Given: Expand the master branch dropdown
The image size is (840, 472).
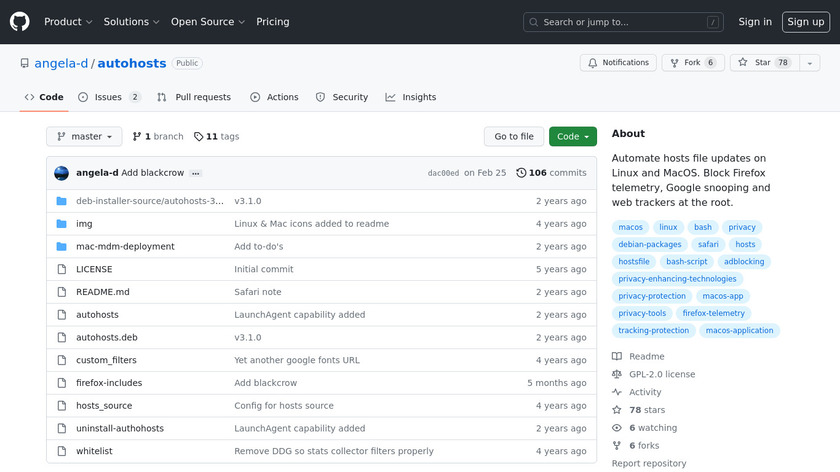Looking at the screenshot, I should pos(84,137).
